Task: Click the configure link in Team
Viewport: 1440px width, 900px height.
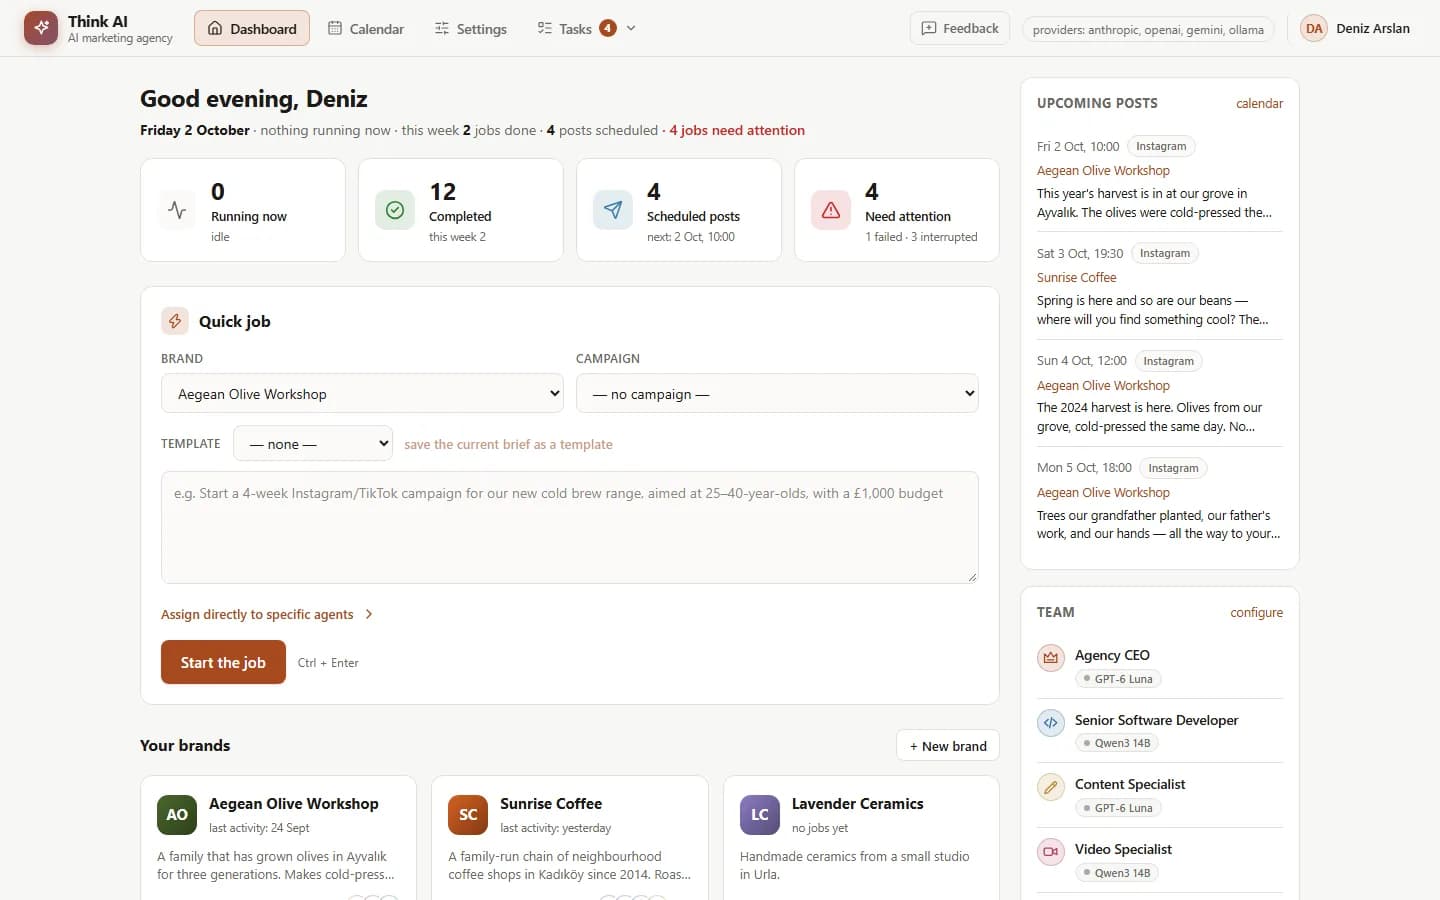Action: 1256,612
